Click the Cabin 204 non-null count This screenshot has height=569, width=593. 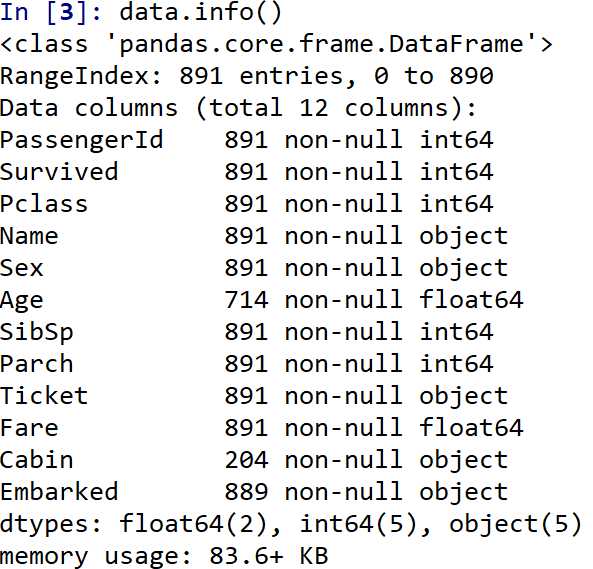pos(314,460)
